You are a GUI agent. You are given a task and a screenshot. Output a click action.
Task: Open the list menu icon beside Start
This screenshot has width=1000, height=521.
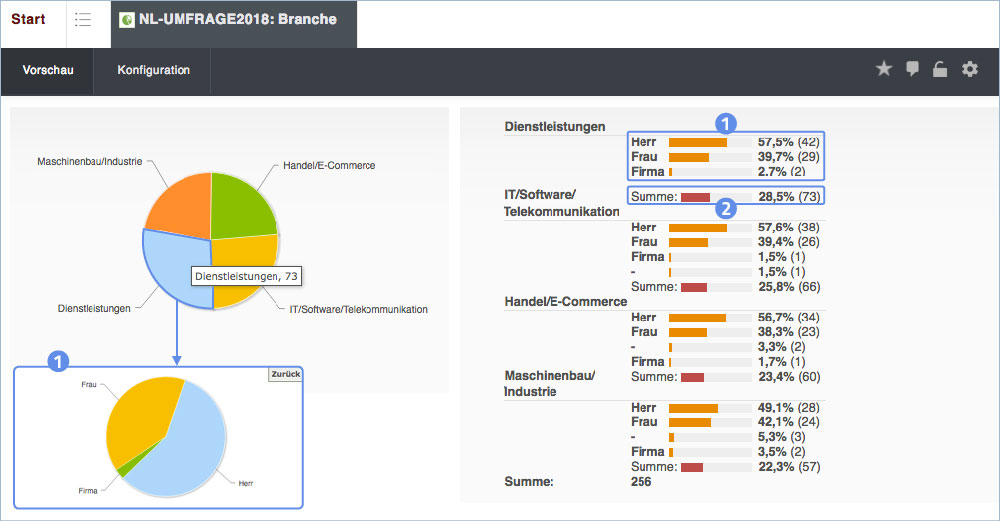point(83,20)
